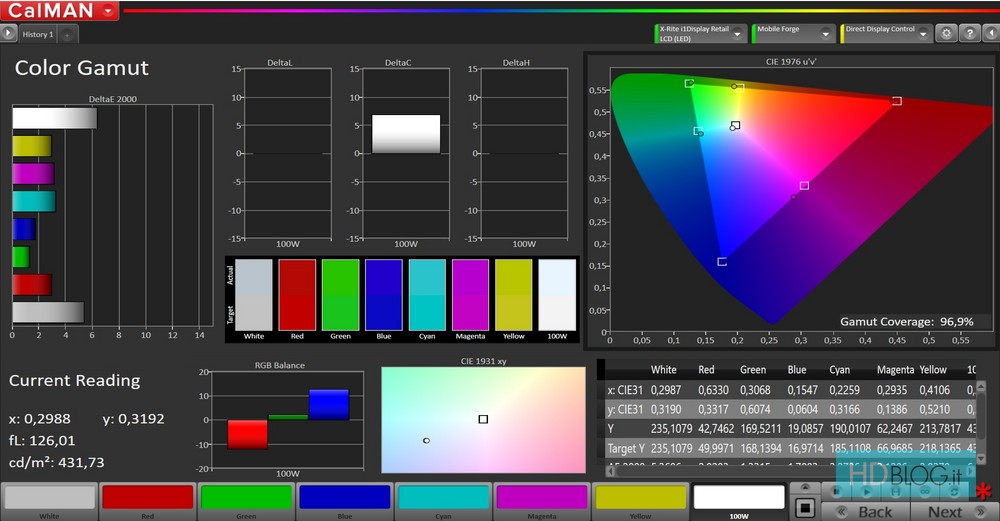Screen dimensions: 1000x521
Task: Open the Mobile Forge source dropdown
Action: (793, 34)
